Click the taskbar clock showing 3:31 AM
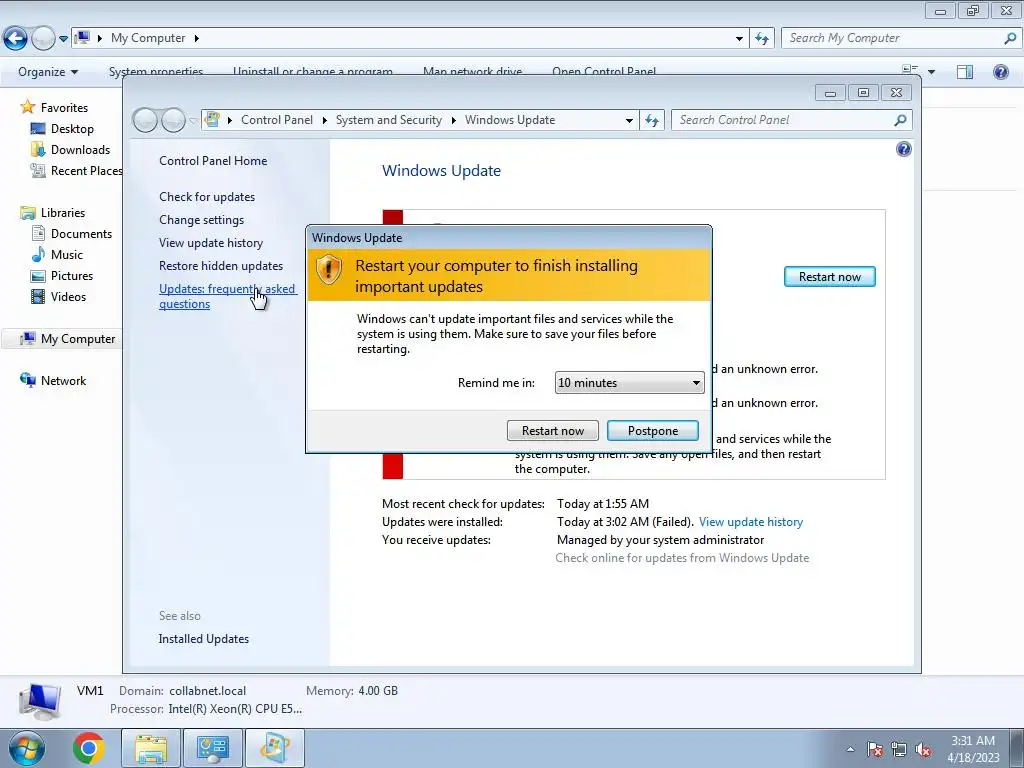This screenshot has width=1024, height=768. tap(973, 749)
